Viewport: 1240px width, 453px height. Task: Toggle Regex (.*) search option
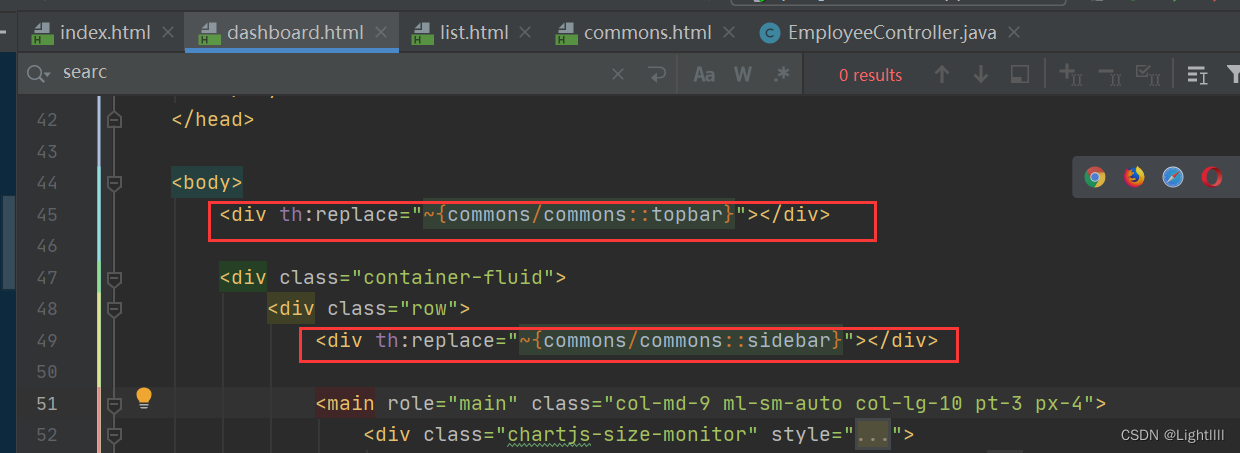coord(781,74)
